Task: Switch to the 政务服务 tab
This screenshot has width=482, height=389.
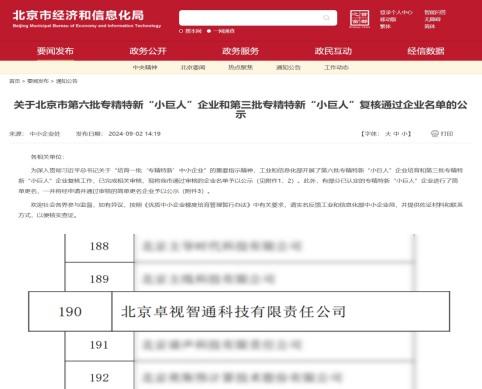Action: pos(240,51)
